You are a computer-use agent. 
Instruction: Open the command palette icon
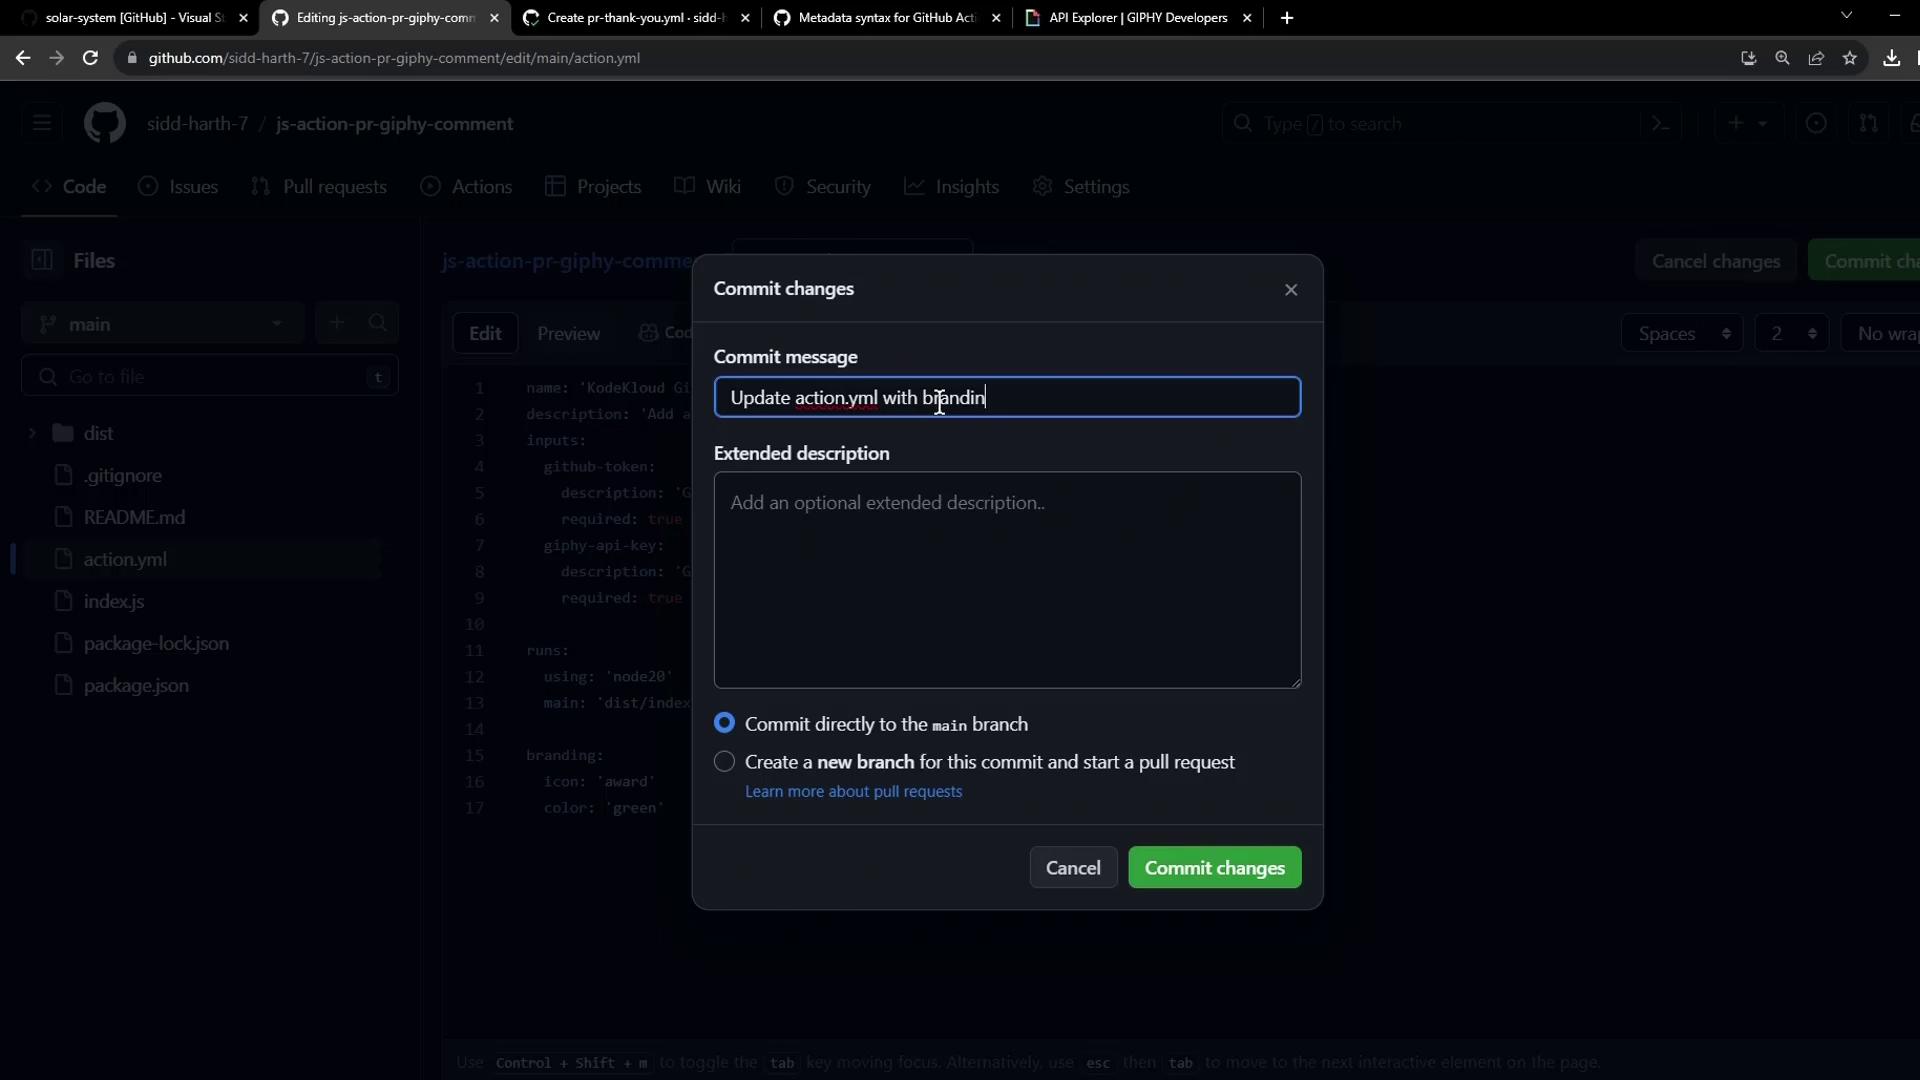pyautogui.click(x=1661, y=124)
